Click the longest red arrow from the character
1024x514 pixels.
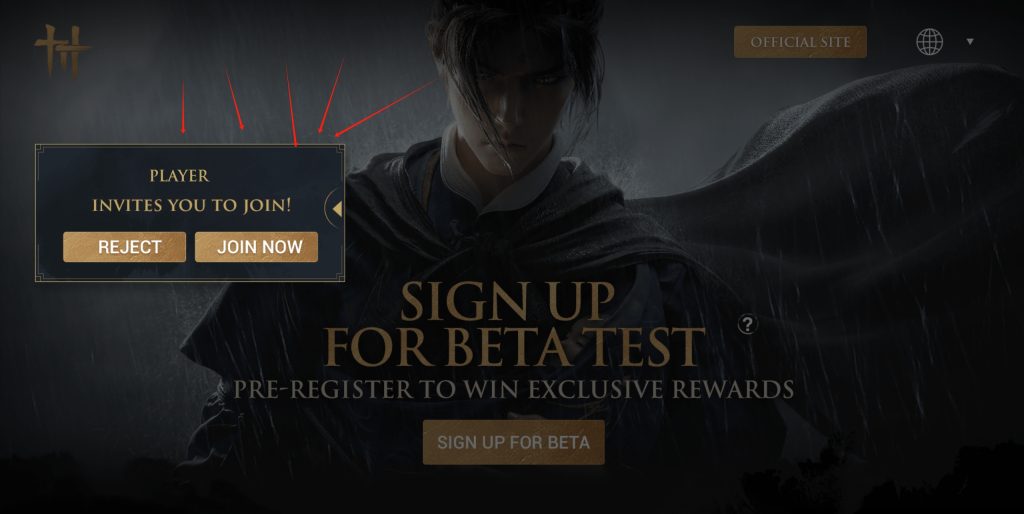385,108
